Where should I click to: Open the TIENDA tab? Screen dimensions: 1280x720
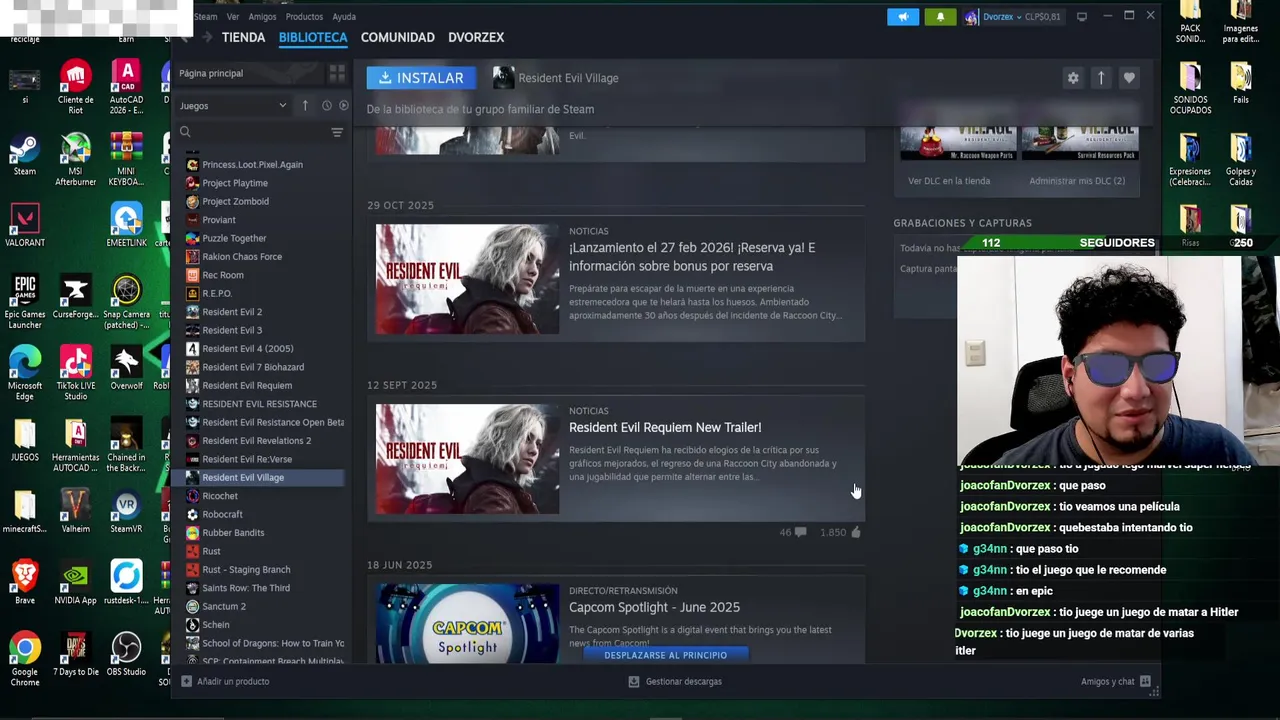243,37
